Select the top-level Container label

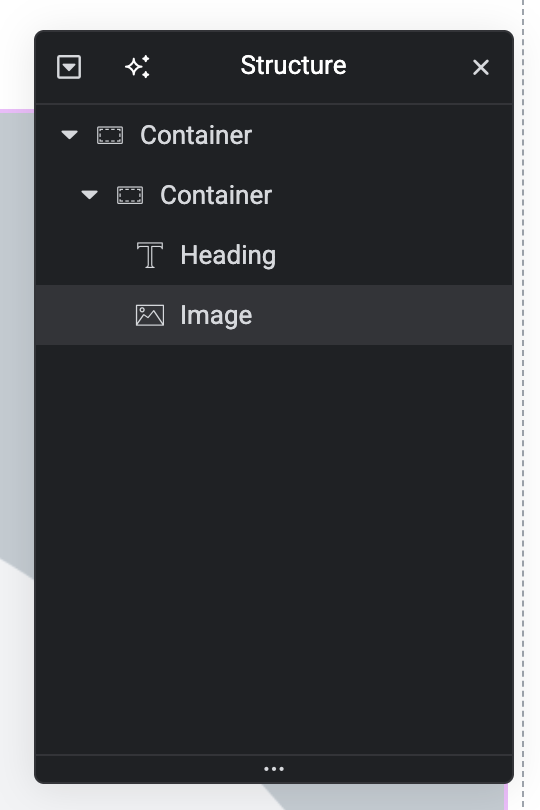point(196,135)
